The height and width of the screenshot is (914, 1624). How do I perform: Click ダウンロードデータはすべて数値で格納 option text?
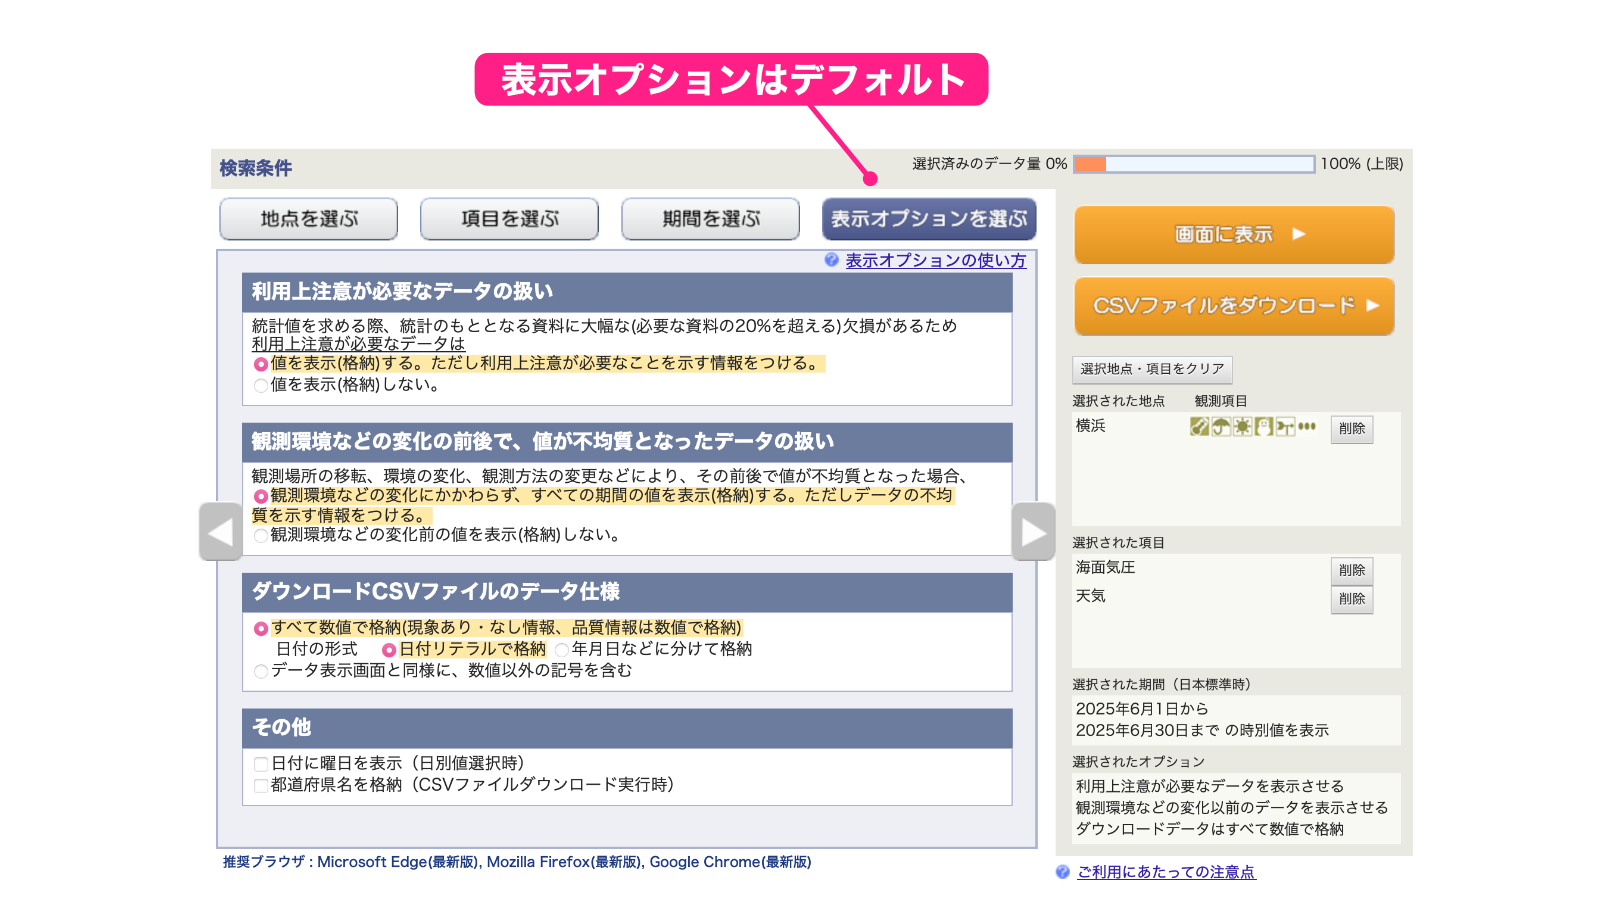coord(1210,829)
